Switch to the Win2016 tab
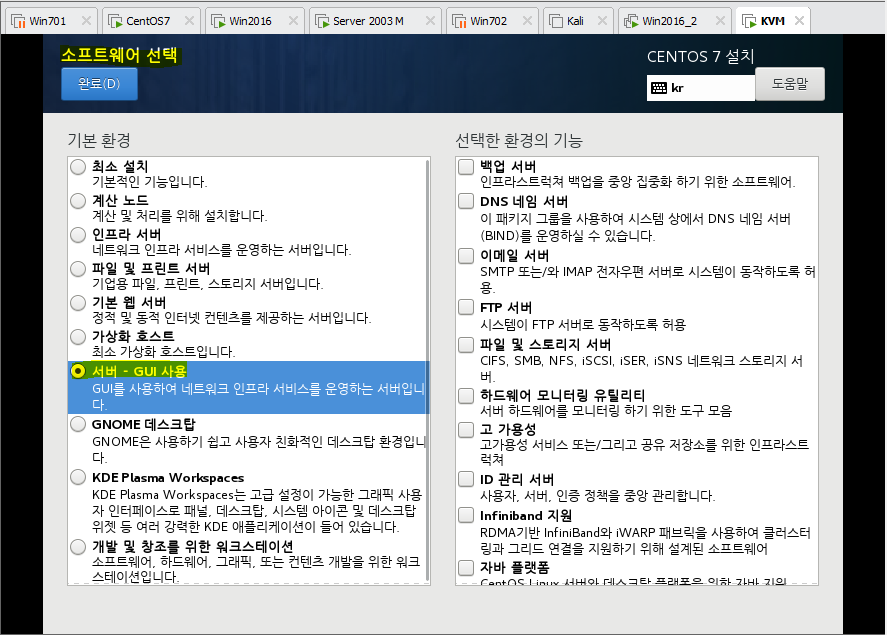Image resolution: width=887 pixels, height=635 pixels. click(x=255, y=21)
